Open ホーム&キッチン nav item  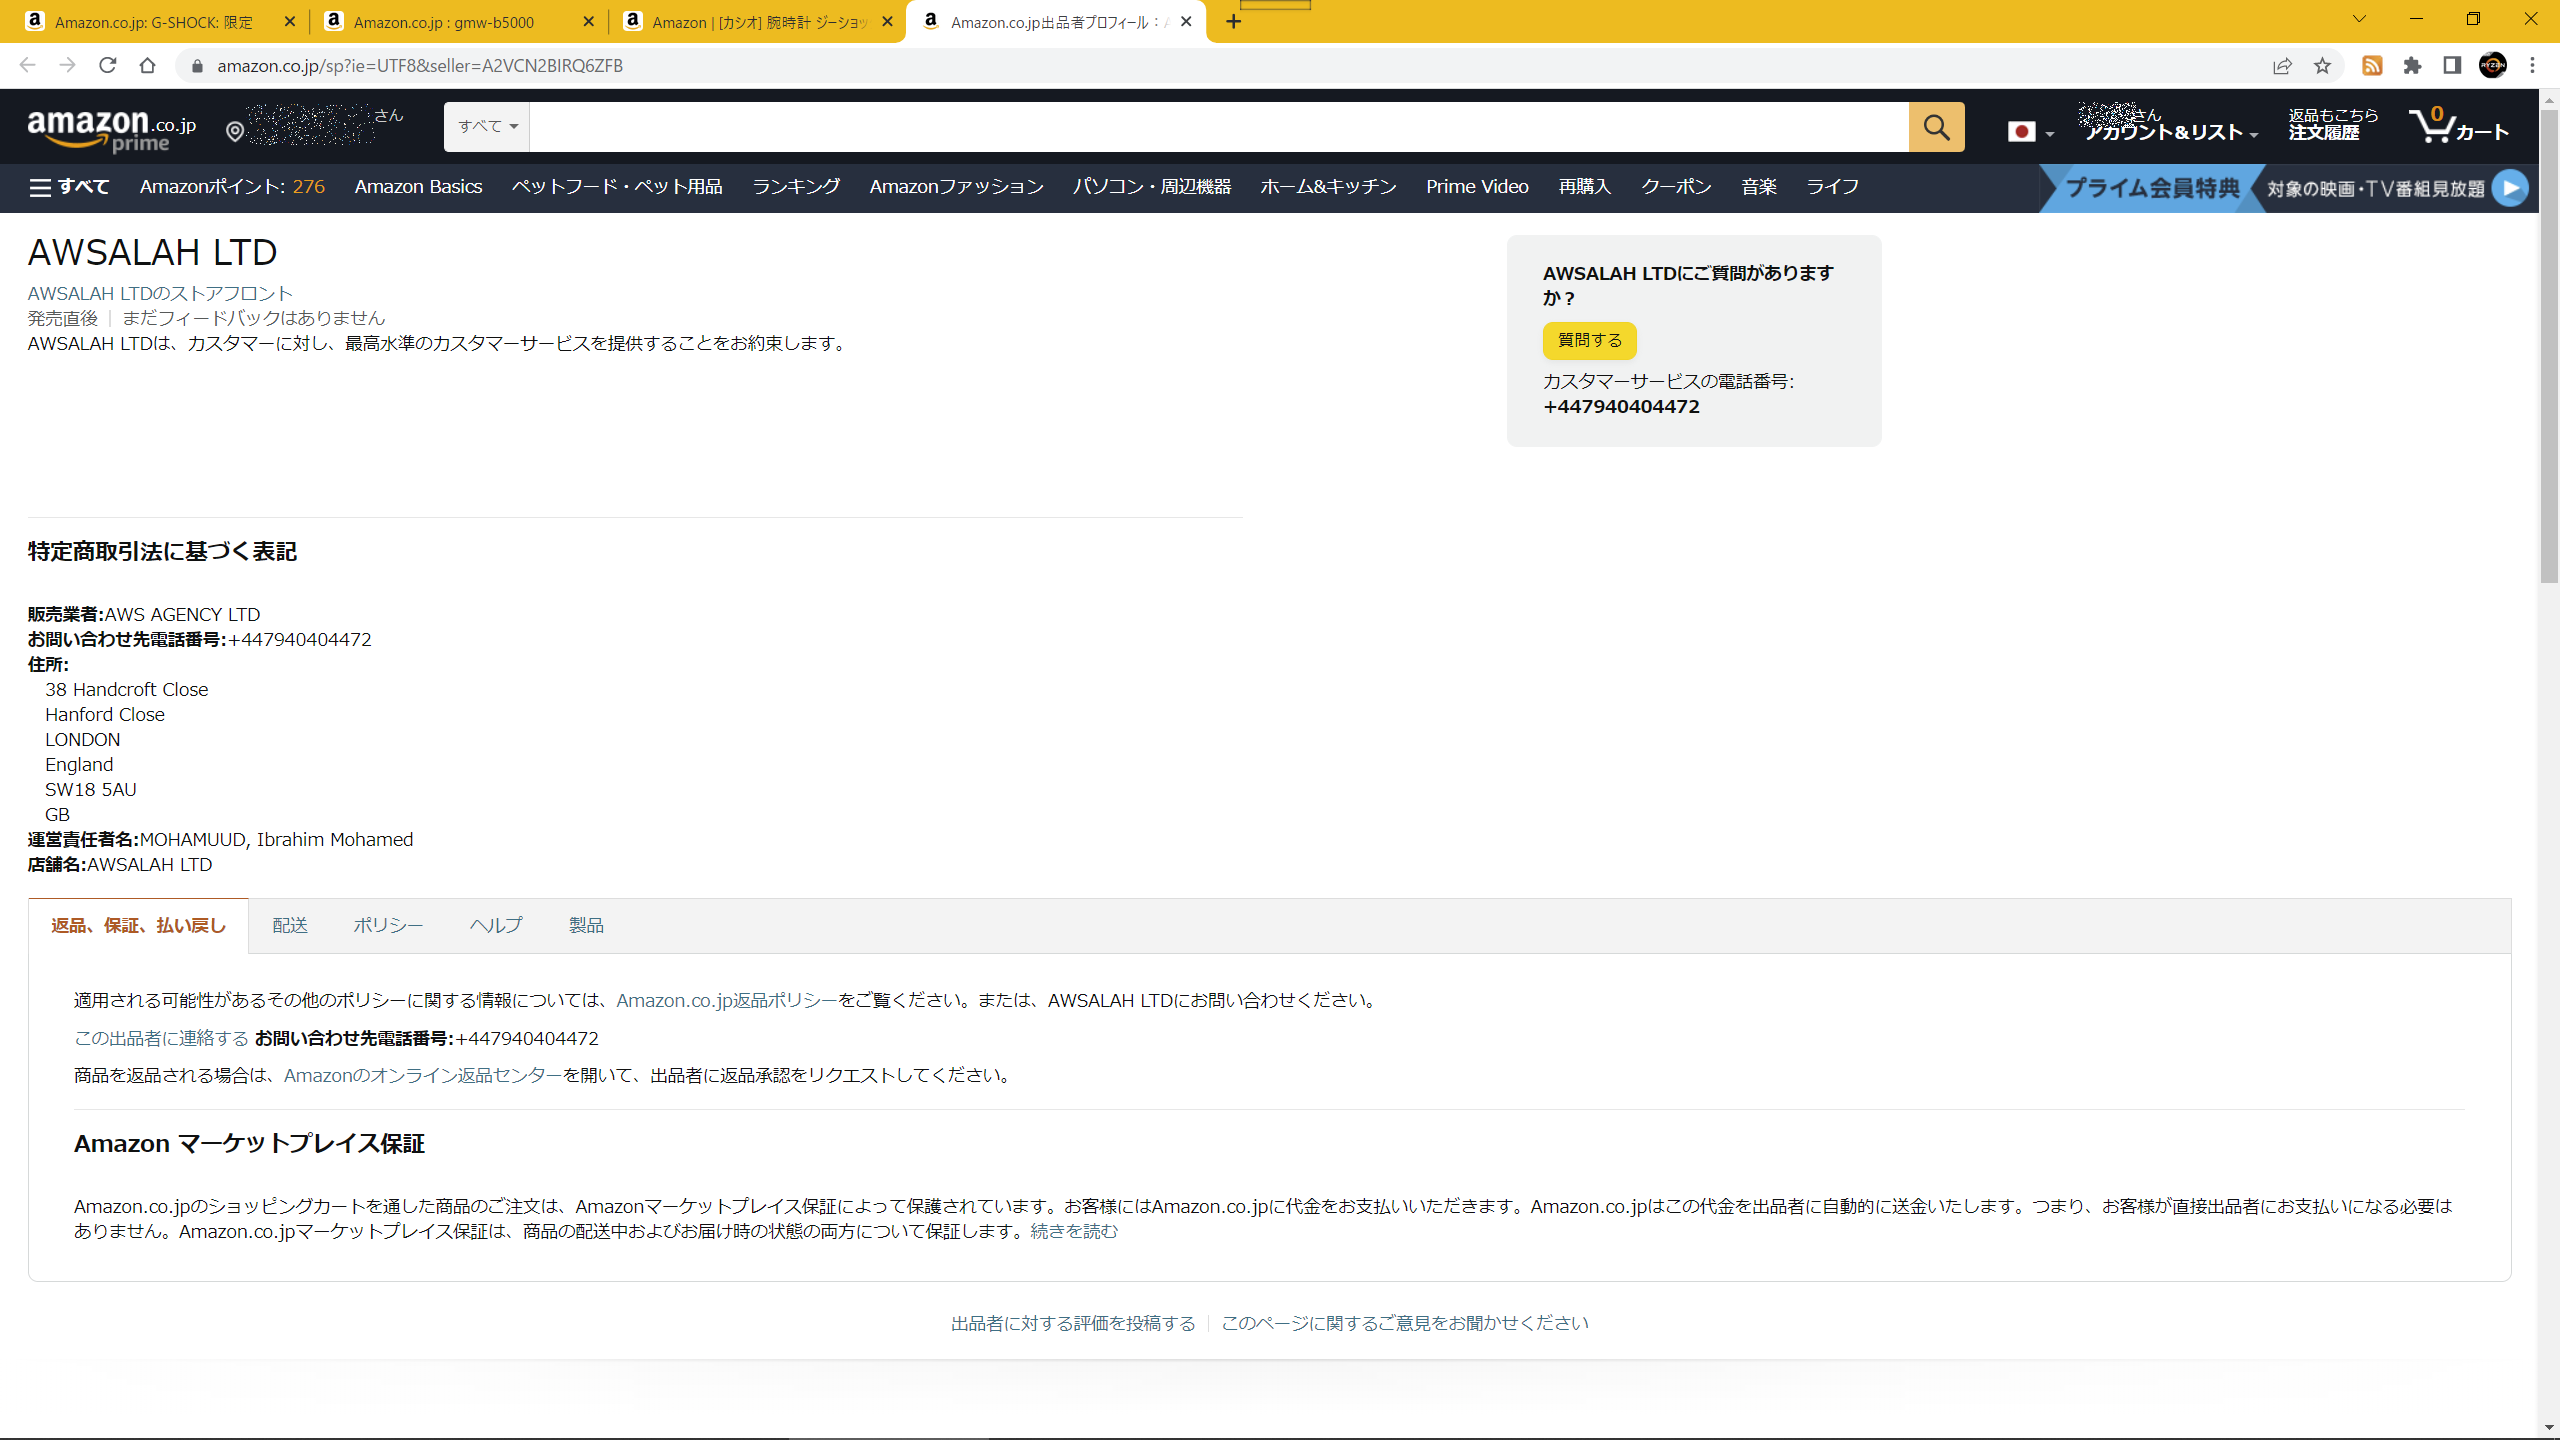(1328, 187)
